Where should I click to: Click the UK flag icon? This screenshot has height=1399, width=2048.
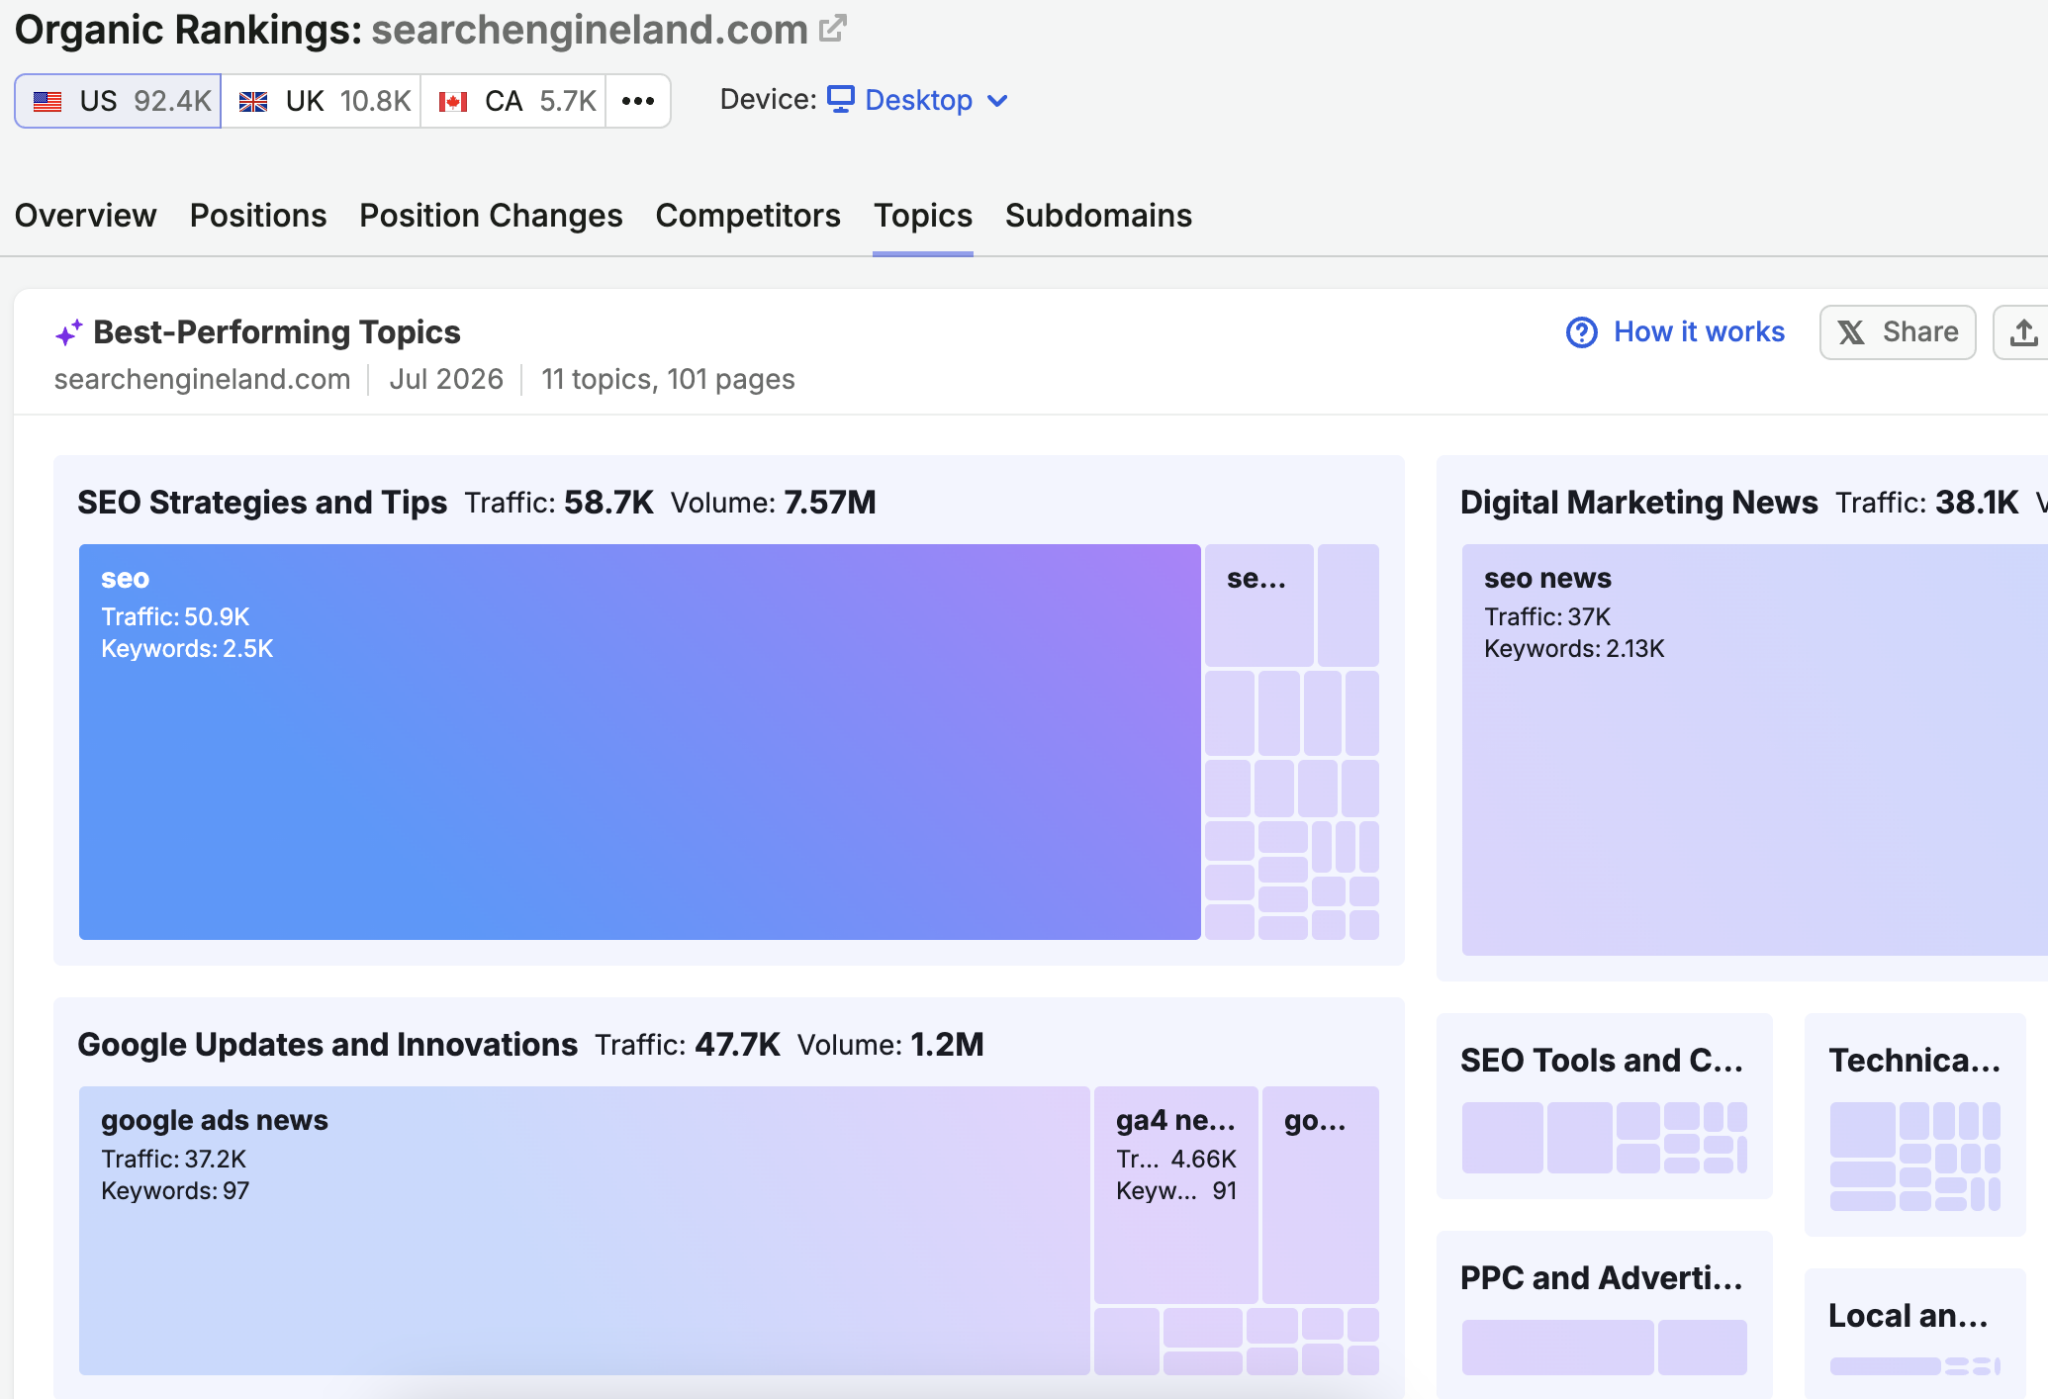click(253, 101)
